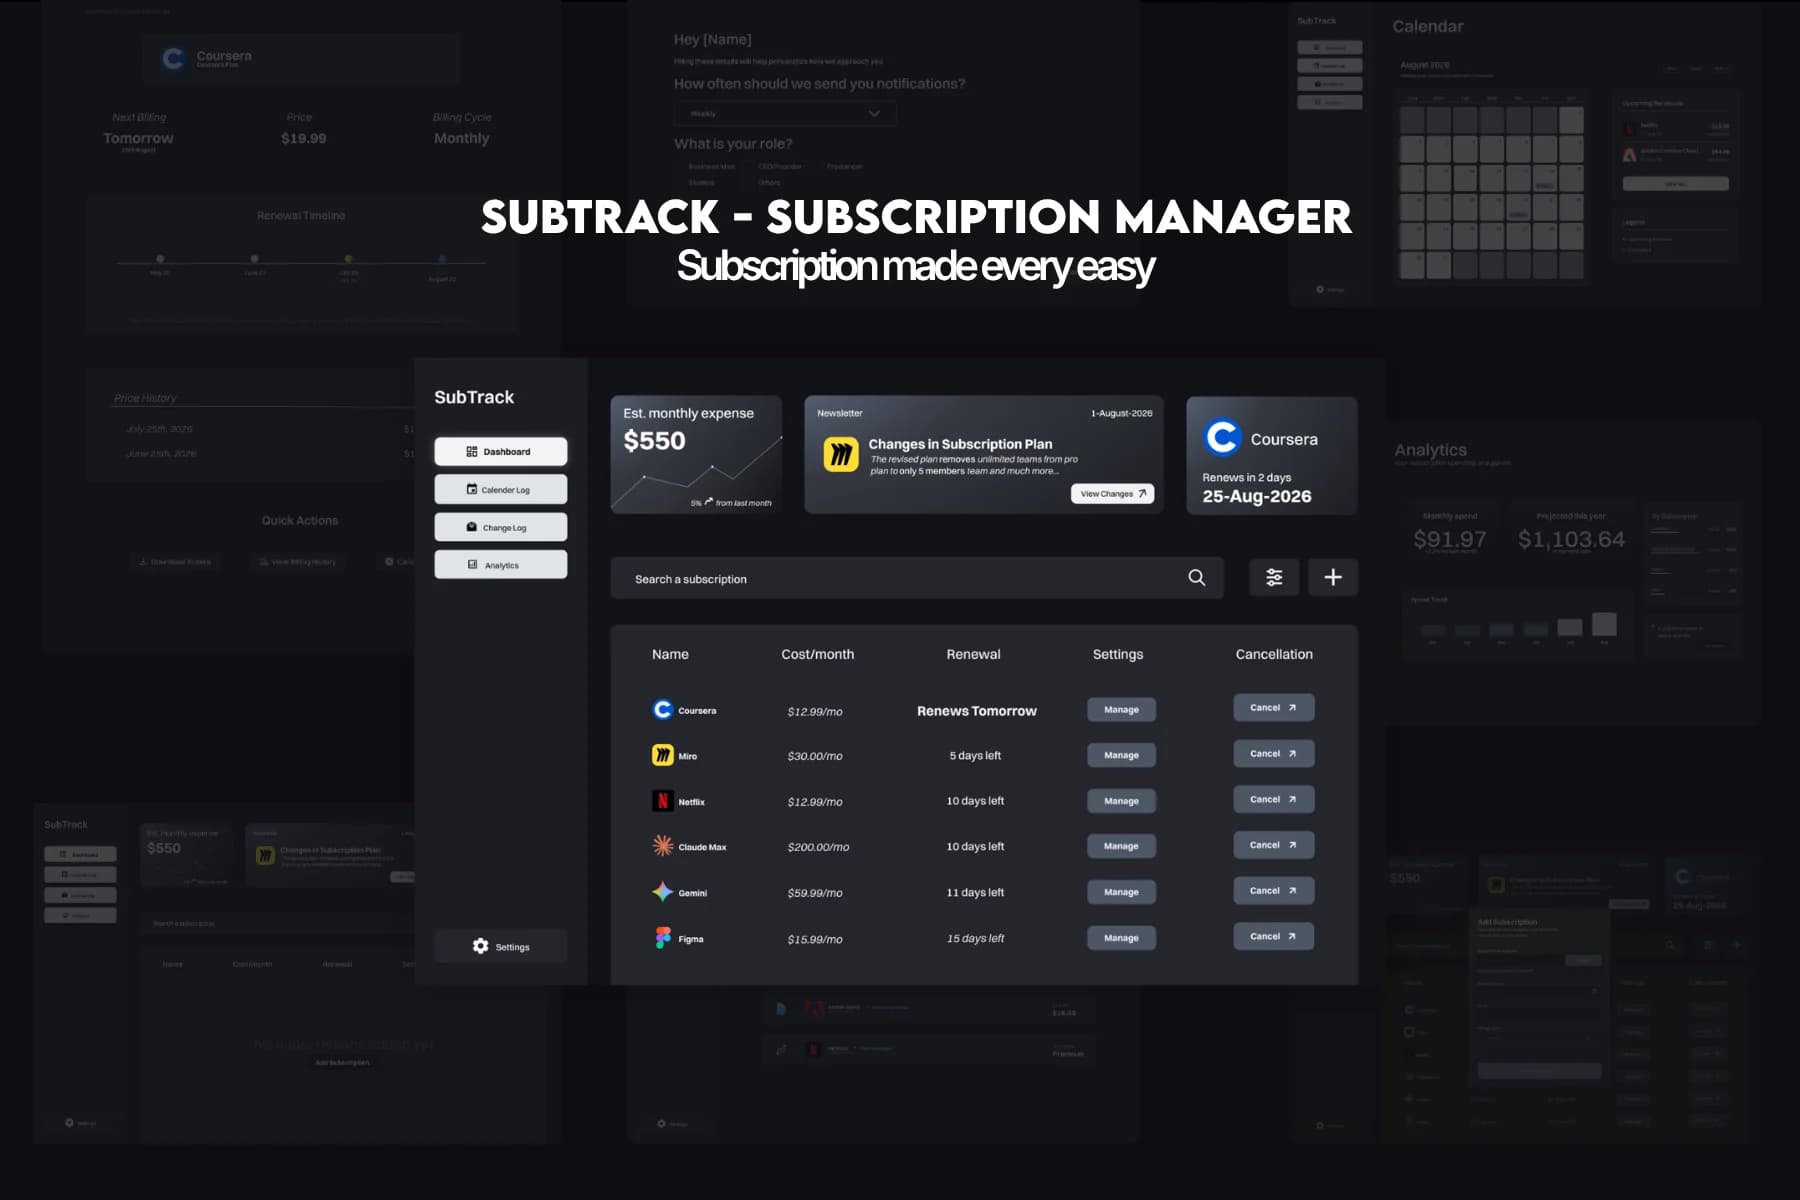Click the $200.00/mo cost value
This screenshot has width=1800, height=1200.
(818, 847)
